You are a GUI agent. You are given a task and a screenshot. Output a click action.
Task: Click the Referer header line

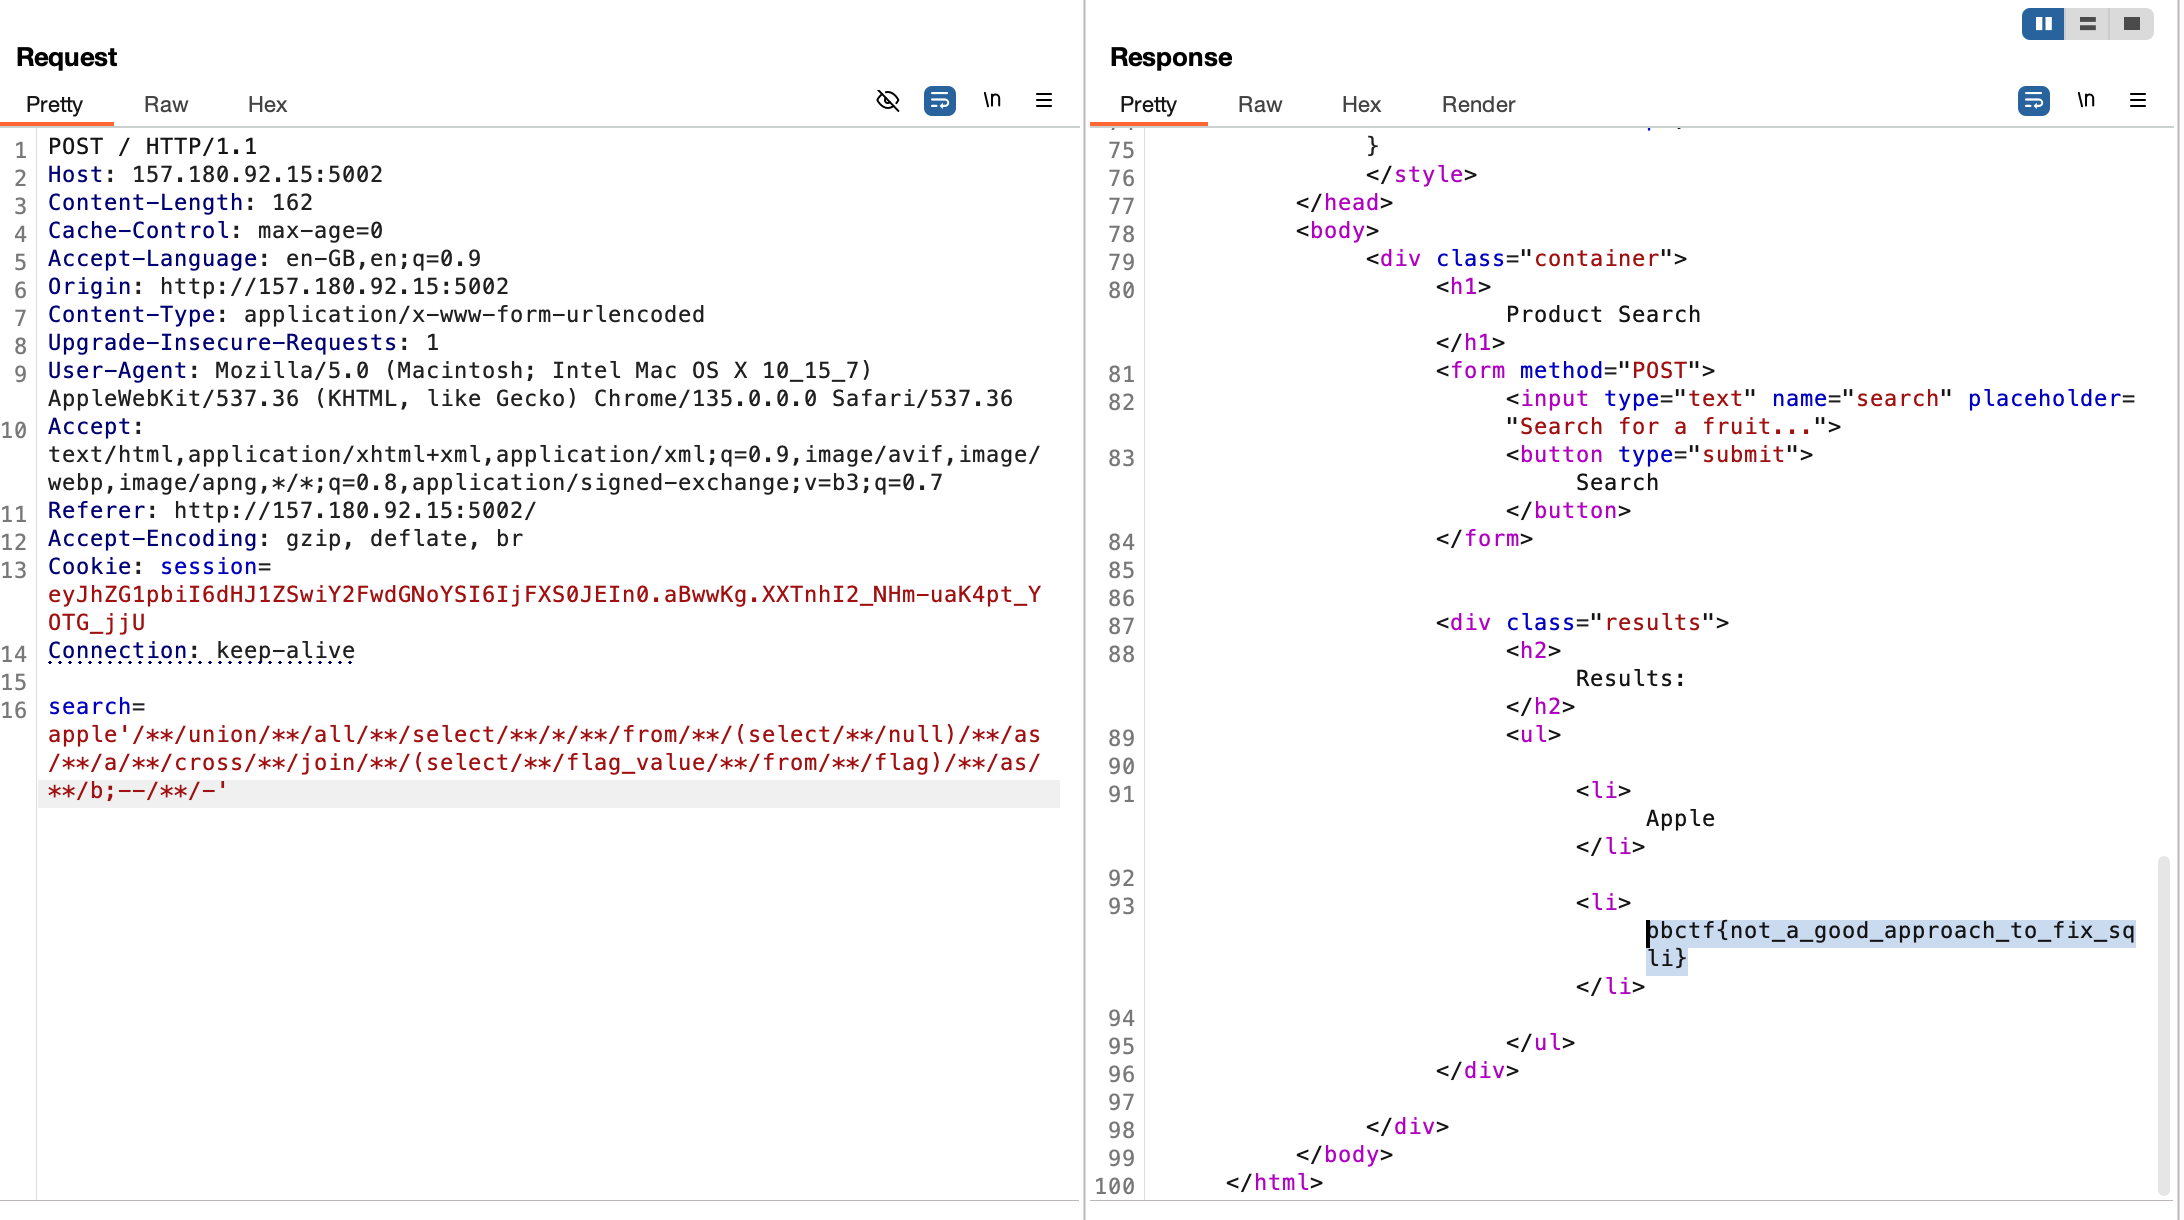click(292, 510)
